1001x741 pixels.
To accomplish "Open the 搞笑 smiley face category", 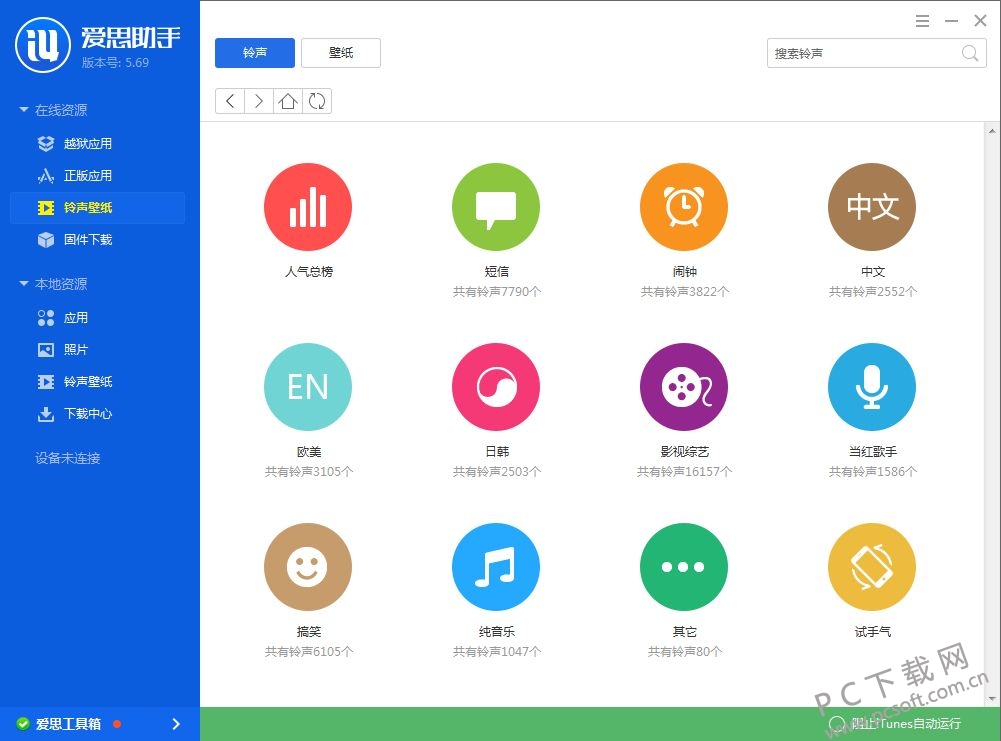I will (307, 566).
